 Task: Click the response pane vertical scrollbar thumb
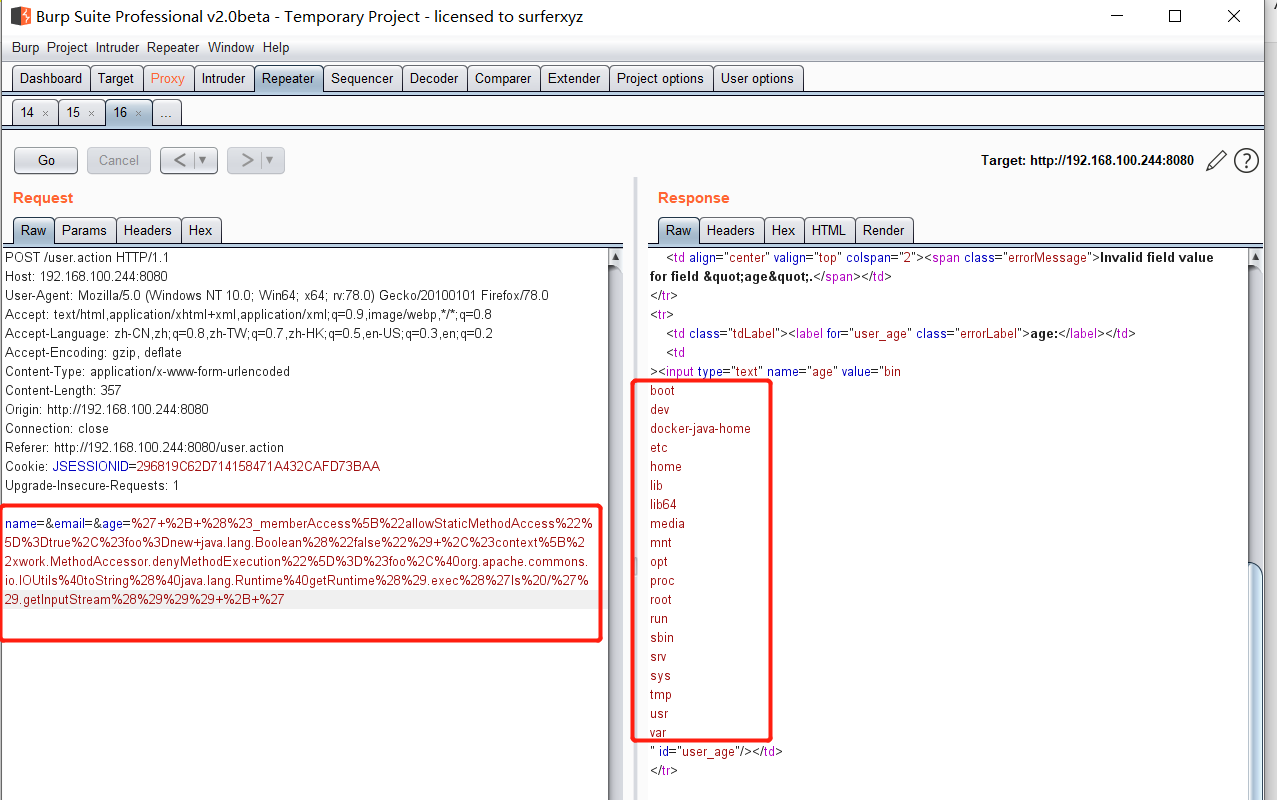1256,680
